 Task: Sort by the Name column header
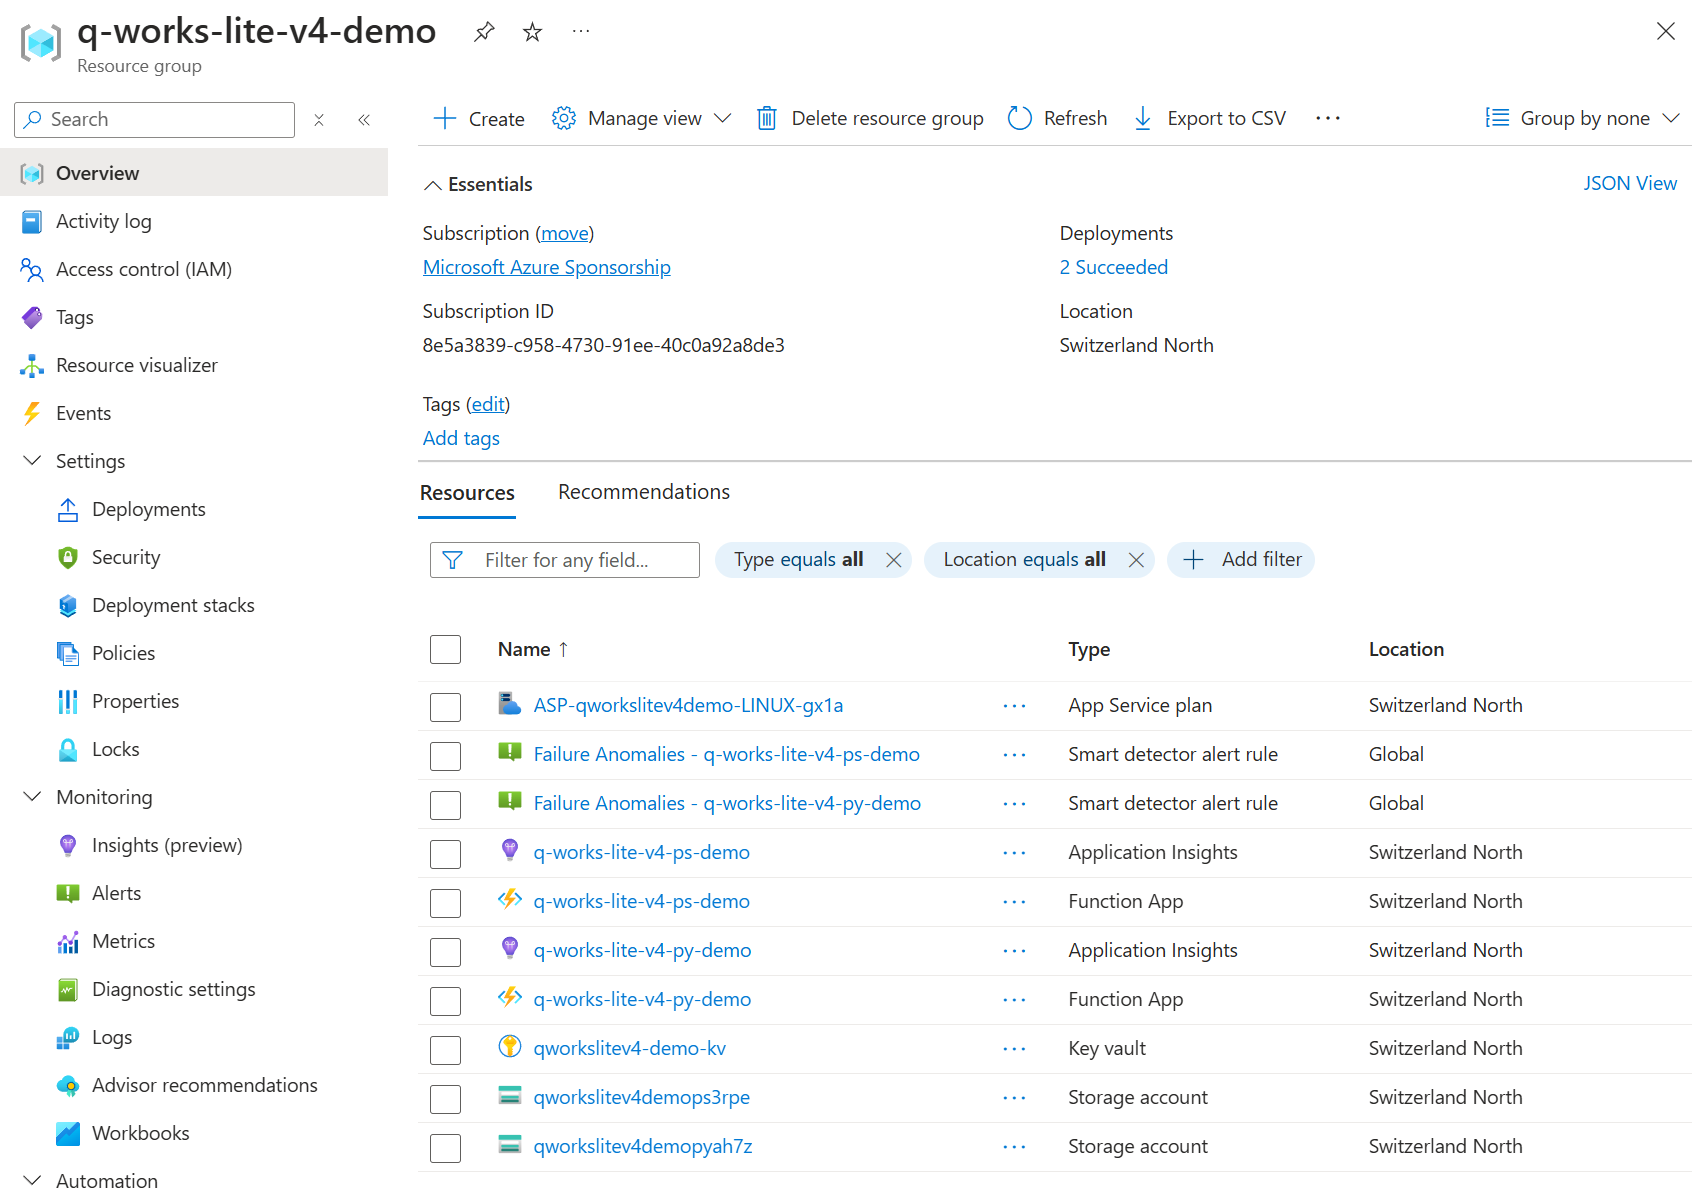point(533,649)
